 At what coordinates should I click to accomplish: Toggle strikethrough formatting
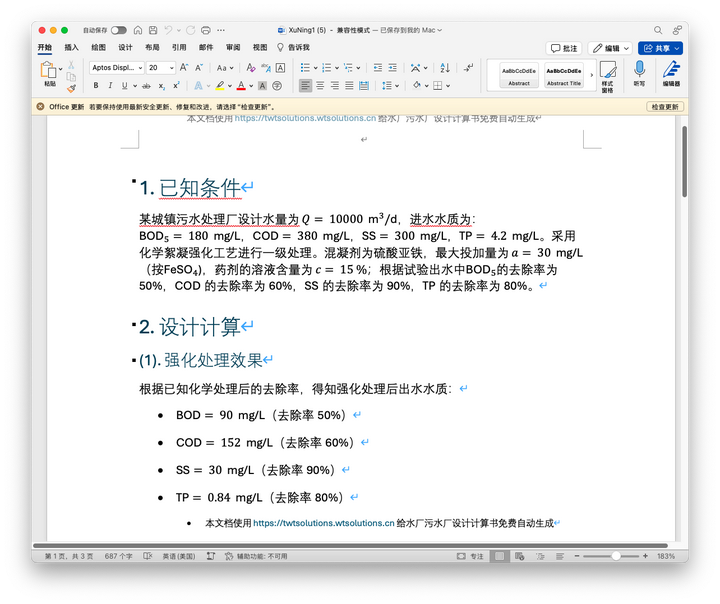pyautogui.click(x=146, y=85)
